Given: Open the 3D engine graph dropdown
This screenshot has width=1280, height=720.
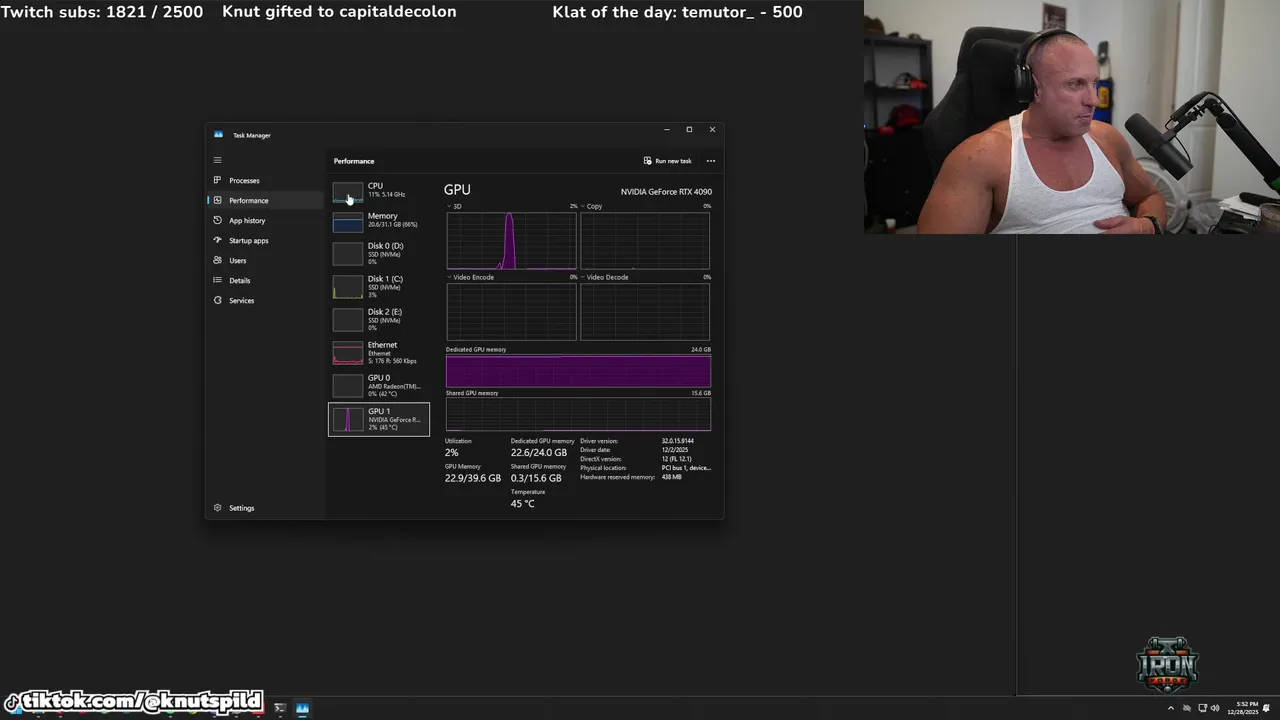Looking at the screenshot, I should 454,206.
